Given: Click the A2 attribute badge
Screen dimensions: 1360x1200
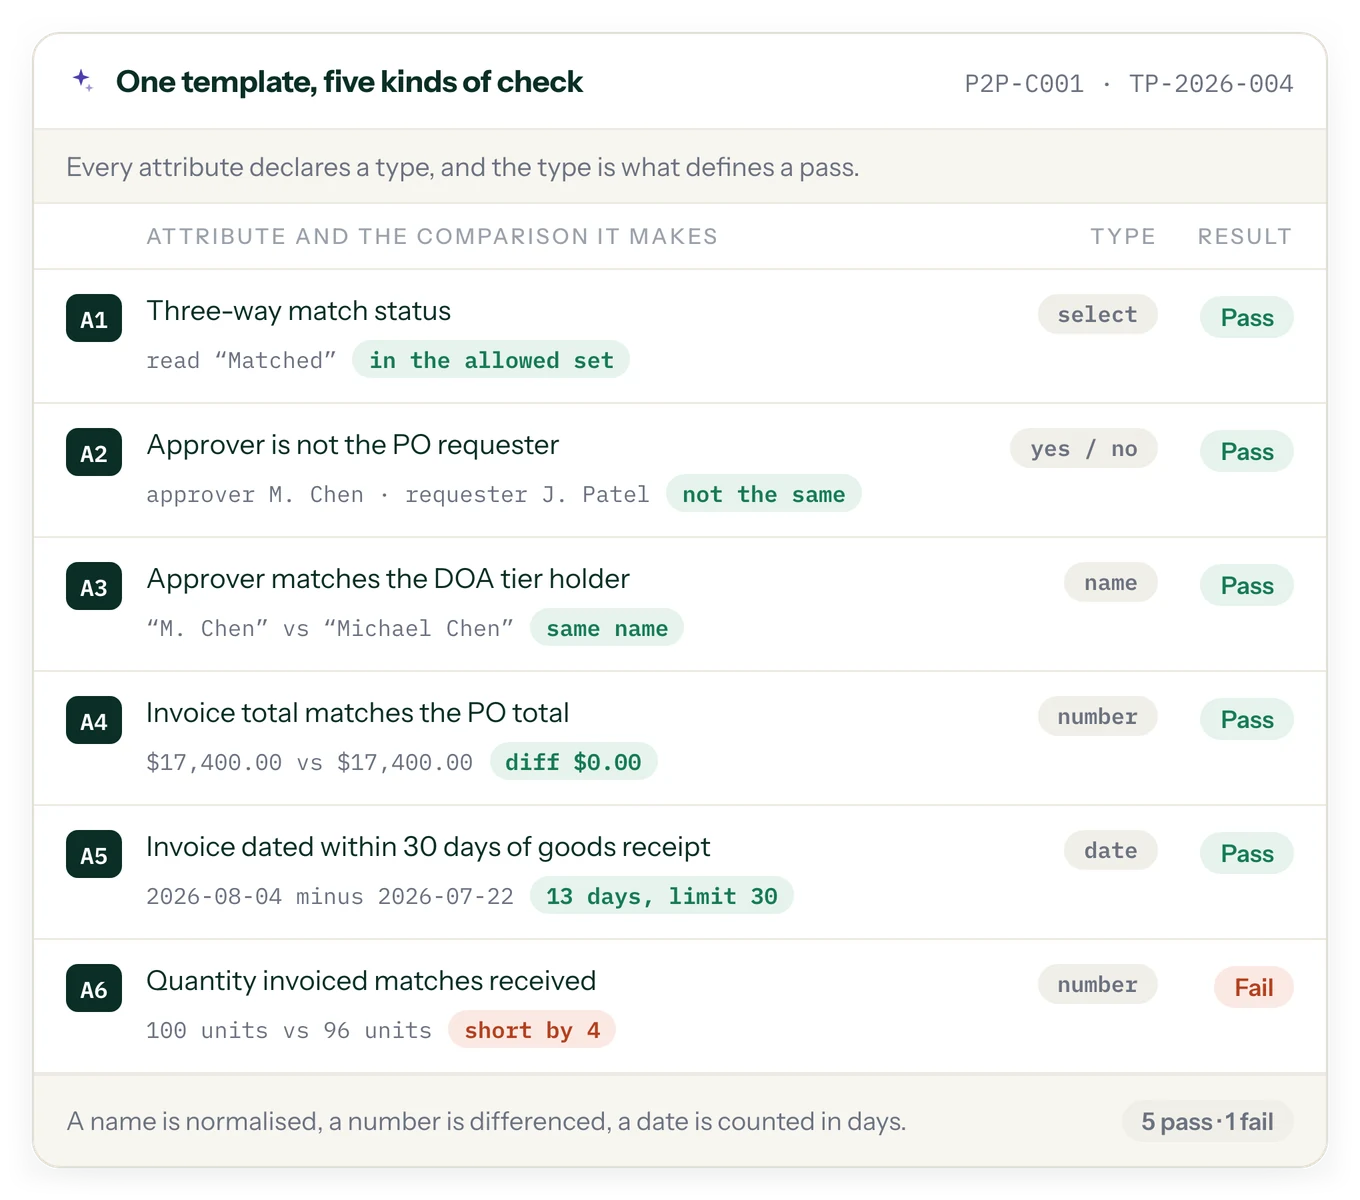Looking at the screenshot, I should (94, 453).
